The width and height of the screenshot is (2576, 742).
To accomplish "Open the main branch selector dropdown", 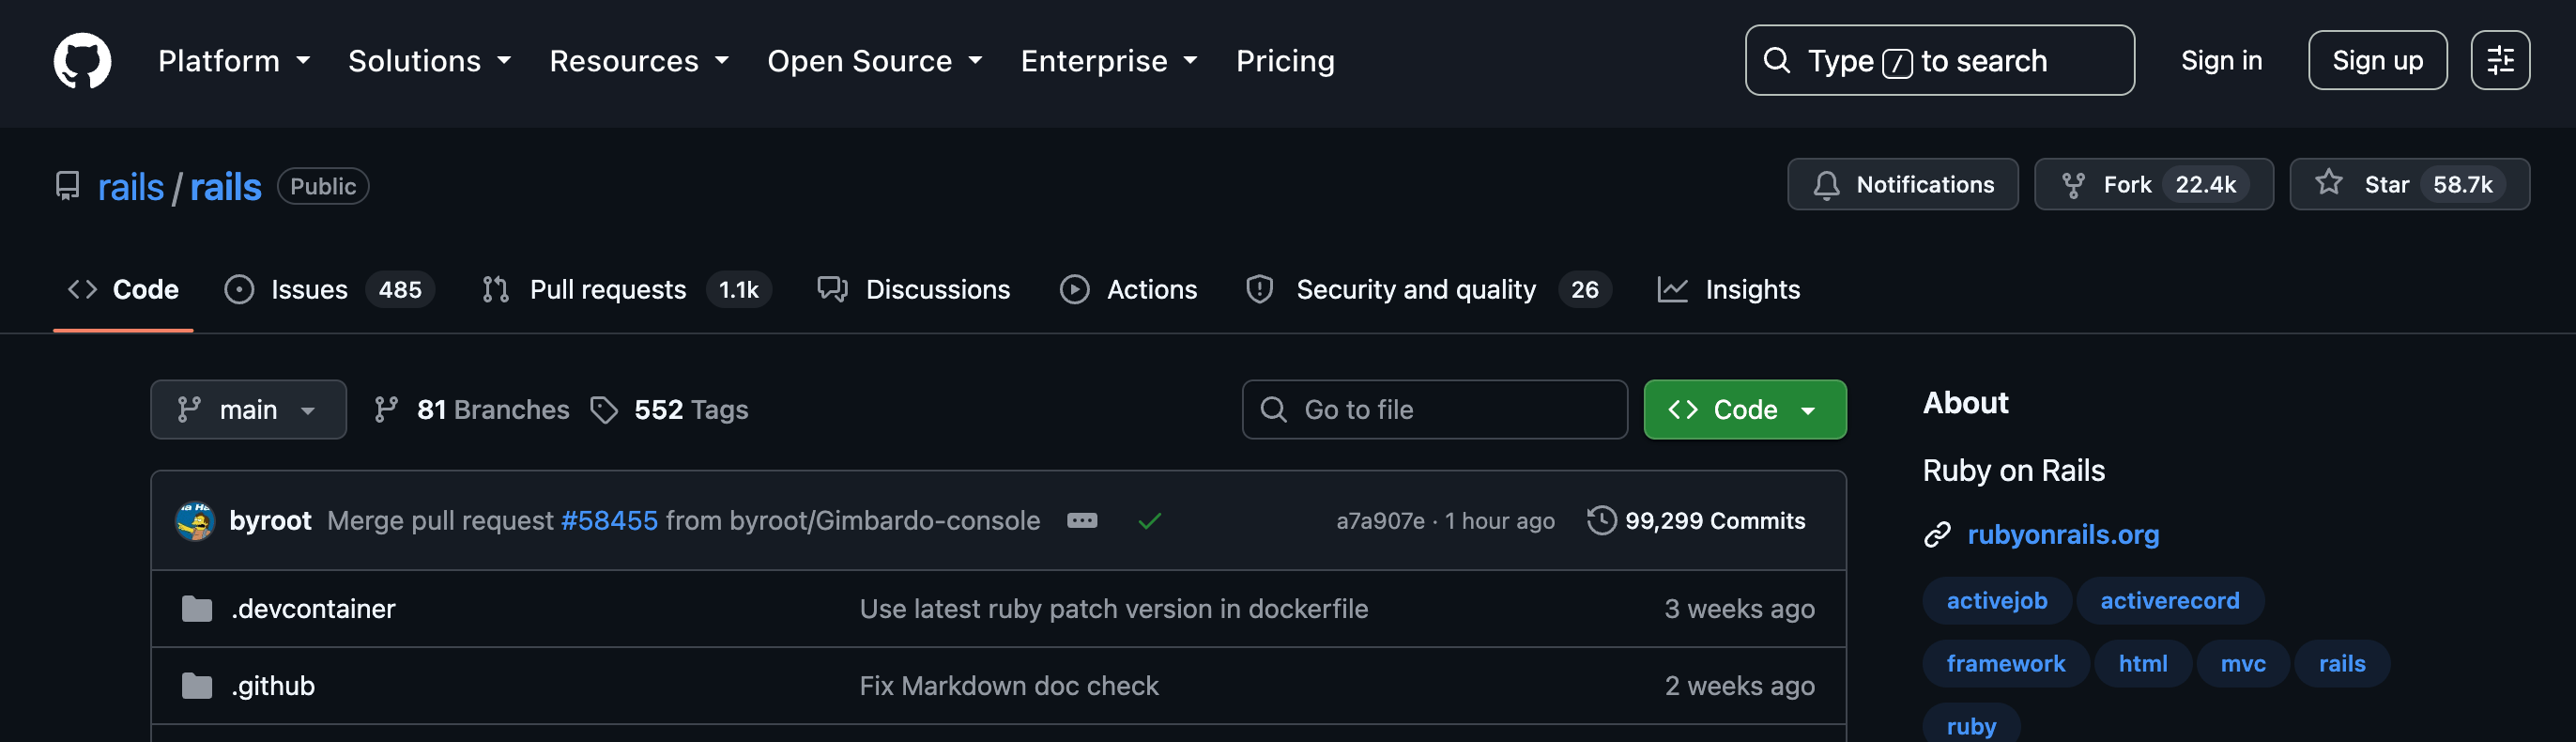I will (x=248, y=410).
